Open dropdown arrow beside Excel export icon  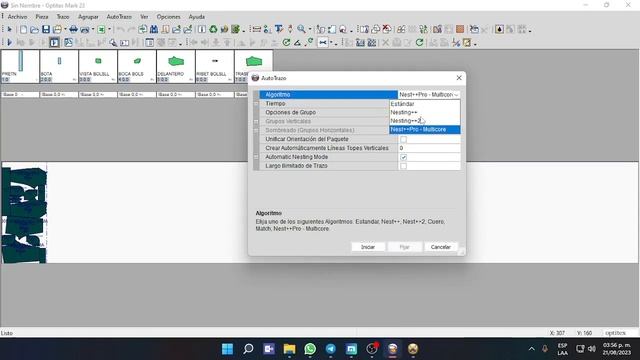(x=109, y=29)
